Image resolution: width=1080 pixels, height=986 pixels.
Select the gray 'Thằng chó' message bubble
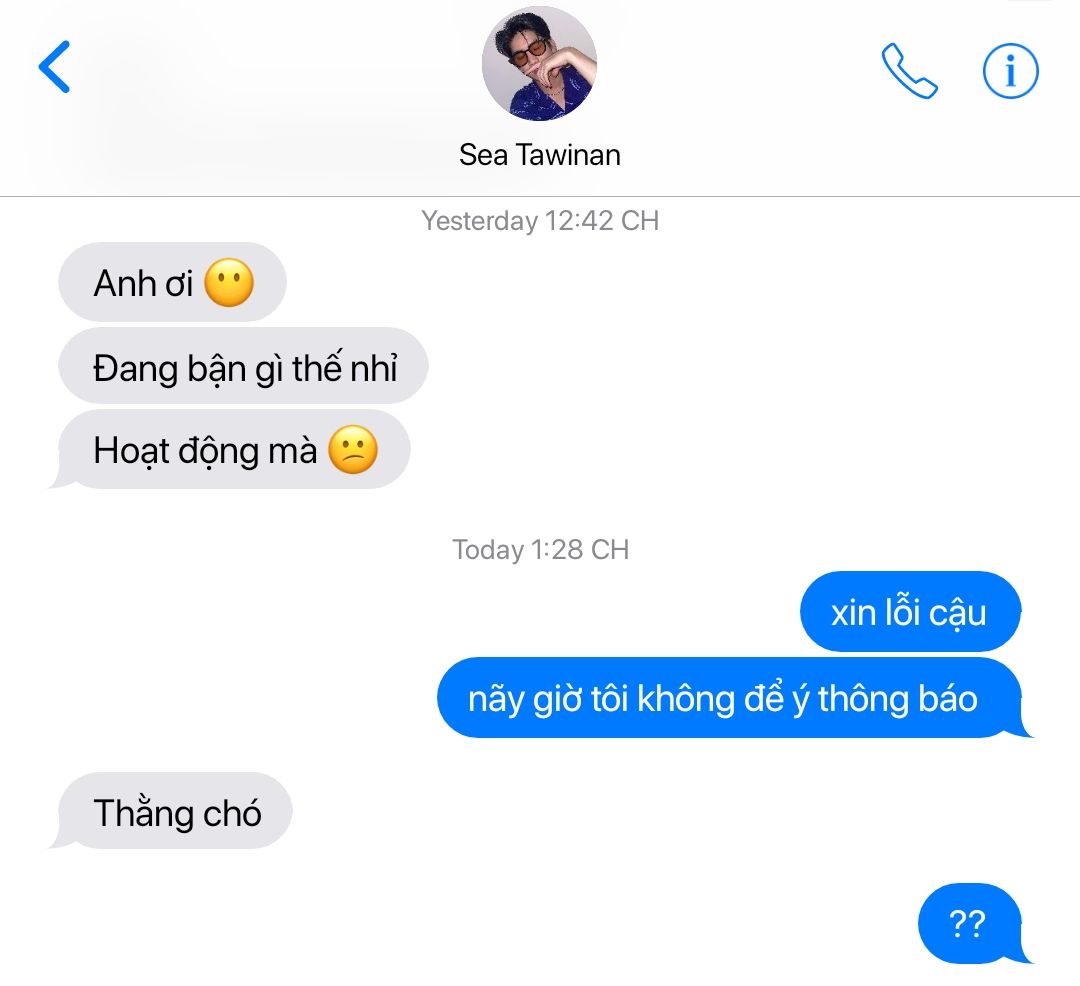point(172,810)
